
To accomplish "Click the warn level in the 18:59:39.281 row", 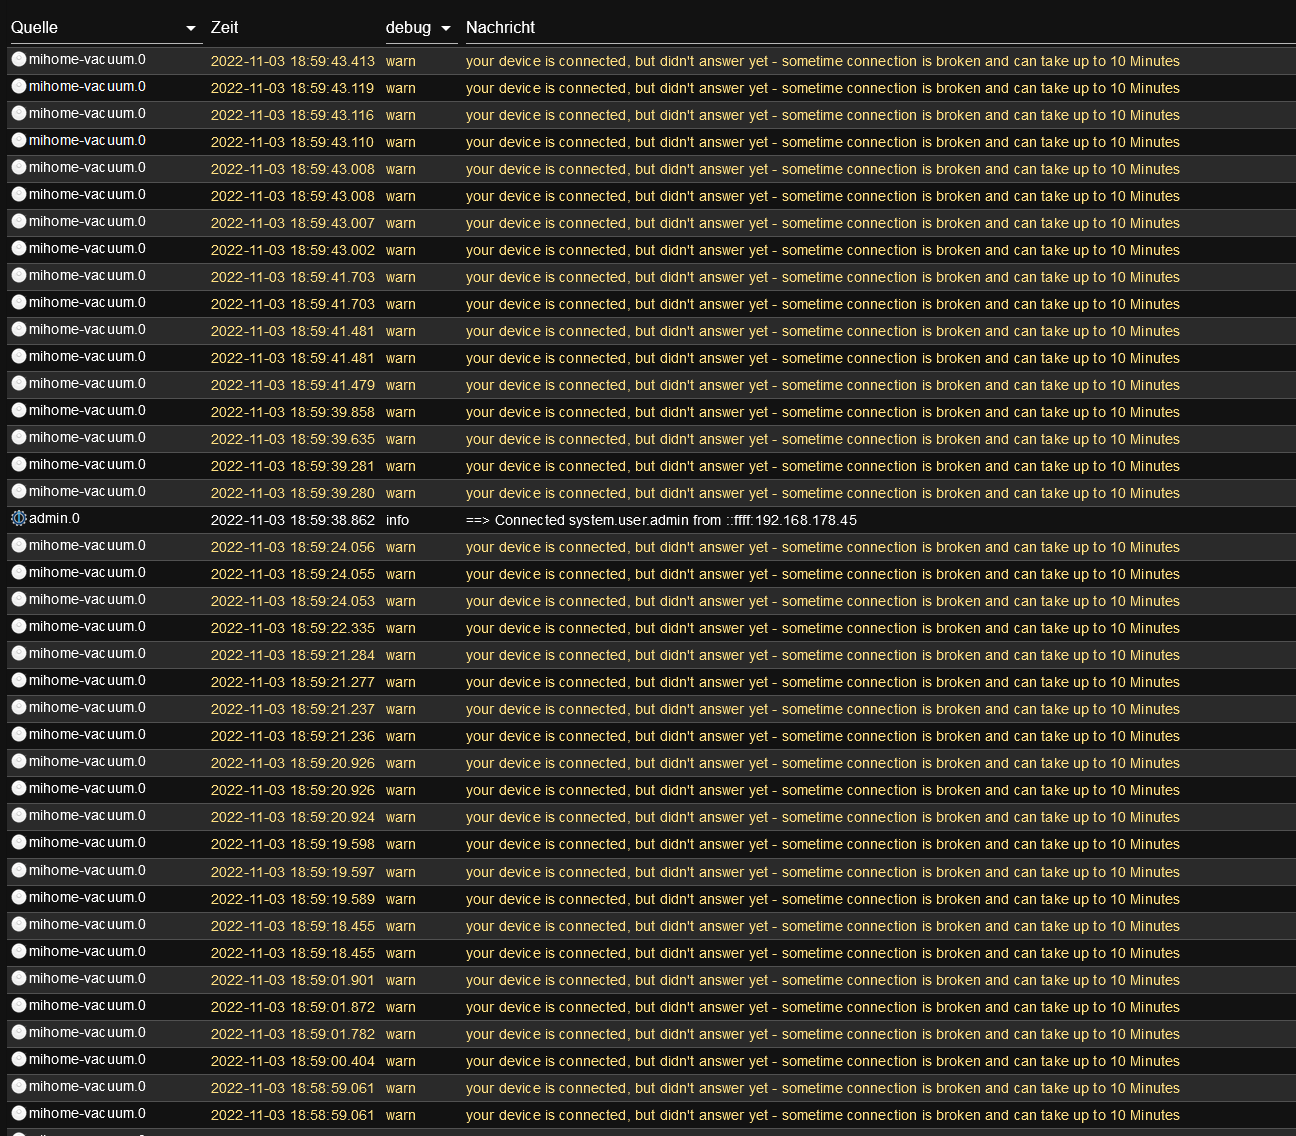I will point(401,466).
